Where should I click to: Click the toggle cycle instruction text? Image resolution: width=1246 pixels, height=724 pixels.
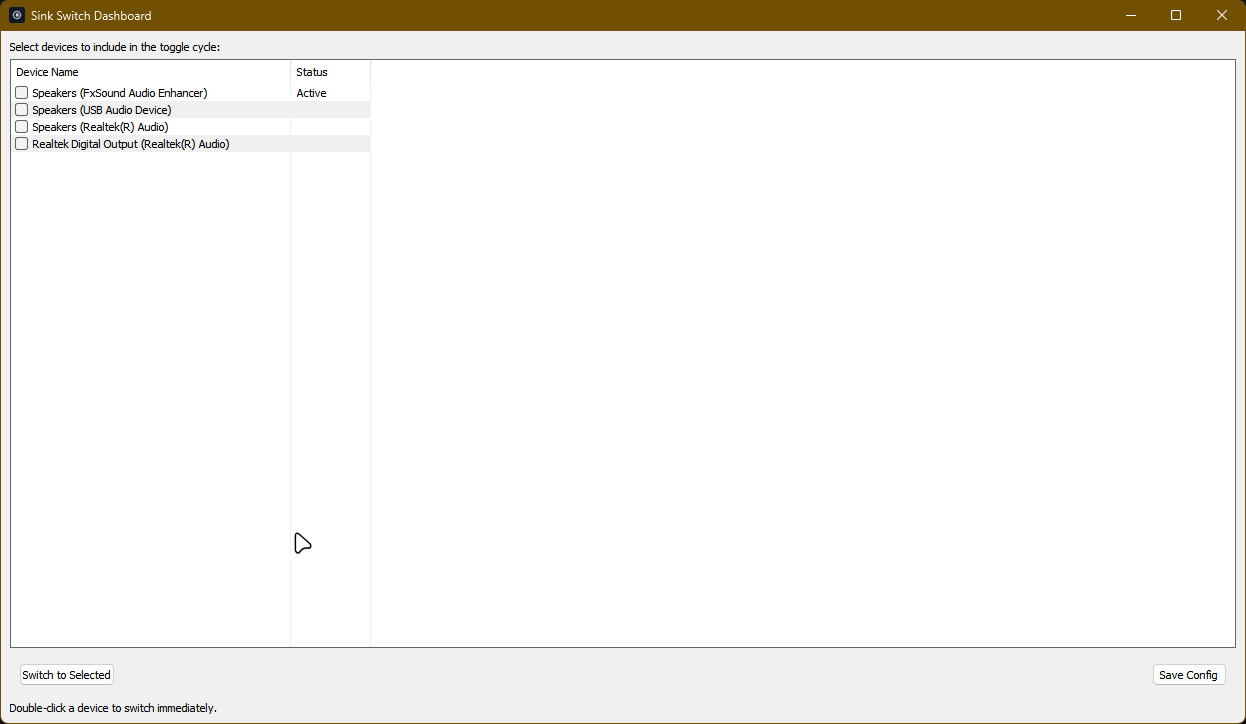coord(115,46)
